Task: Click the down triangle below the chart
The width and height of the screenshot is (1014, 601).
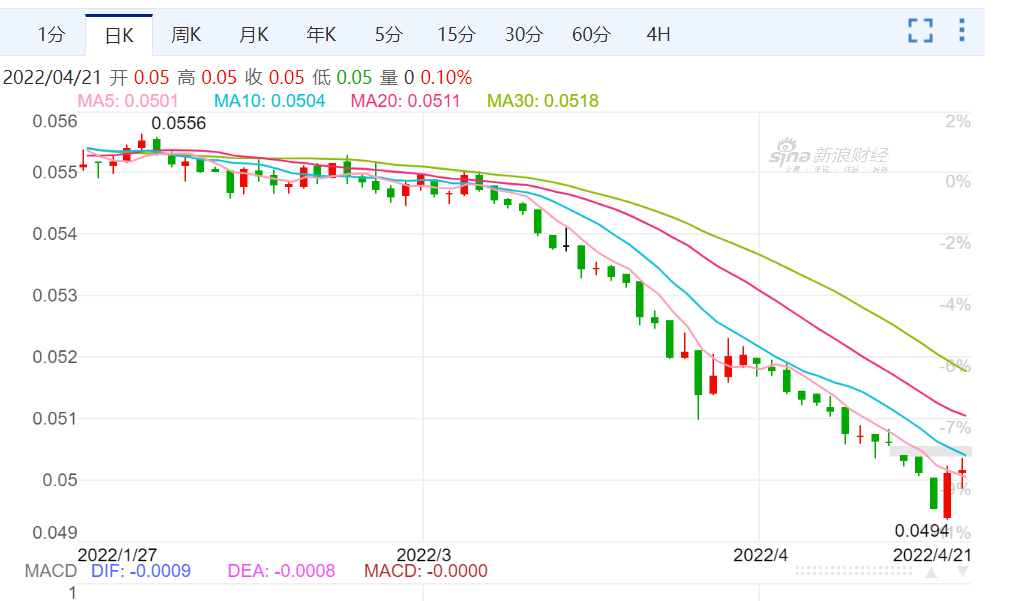Action: [x=962, y=572]
